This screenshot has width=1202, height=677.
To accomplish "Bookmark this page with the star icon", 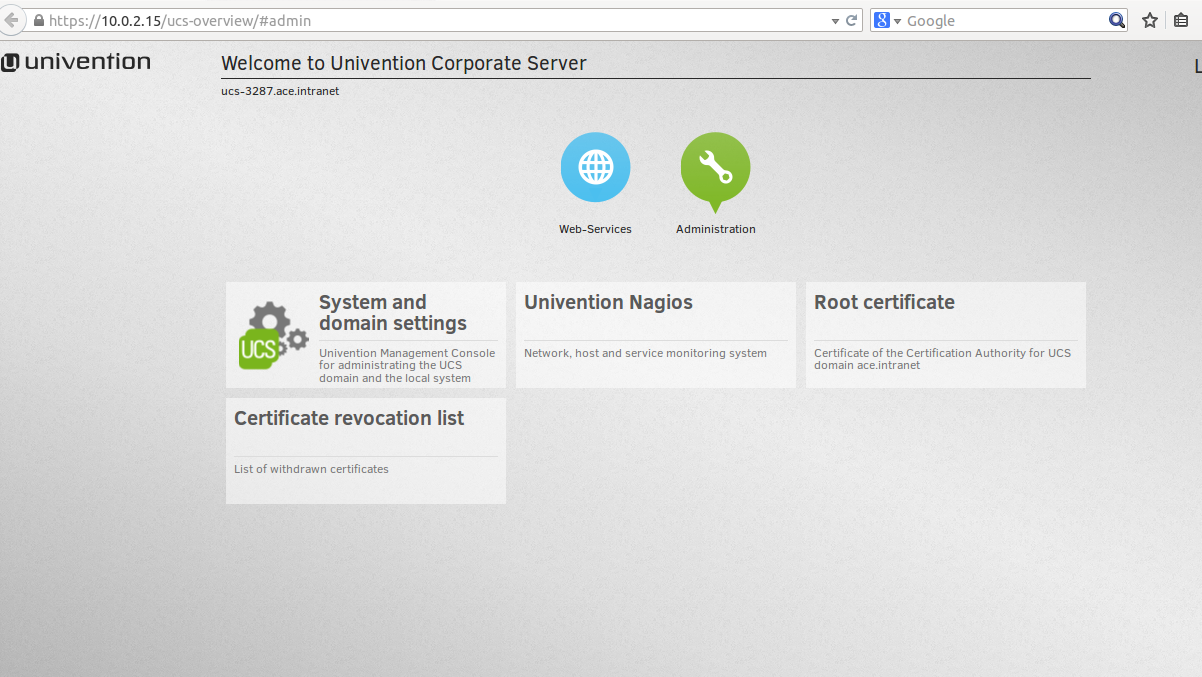I will pos(1150,20).
